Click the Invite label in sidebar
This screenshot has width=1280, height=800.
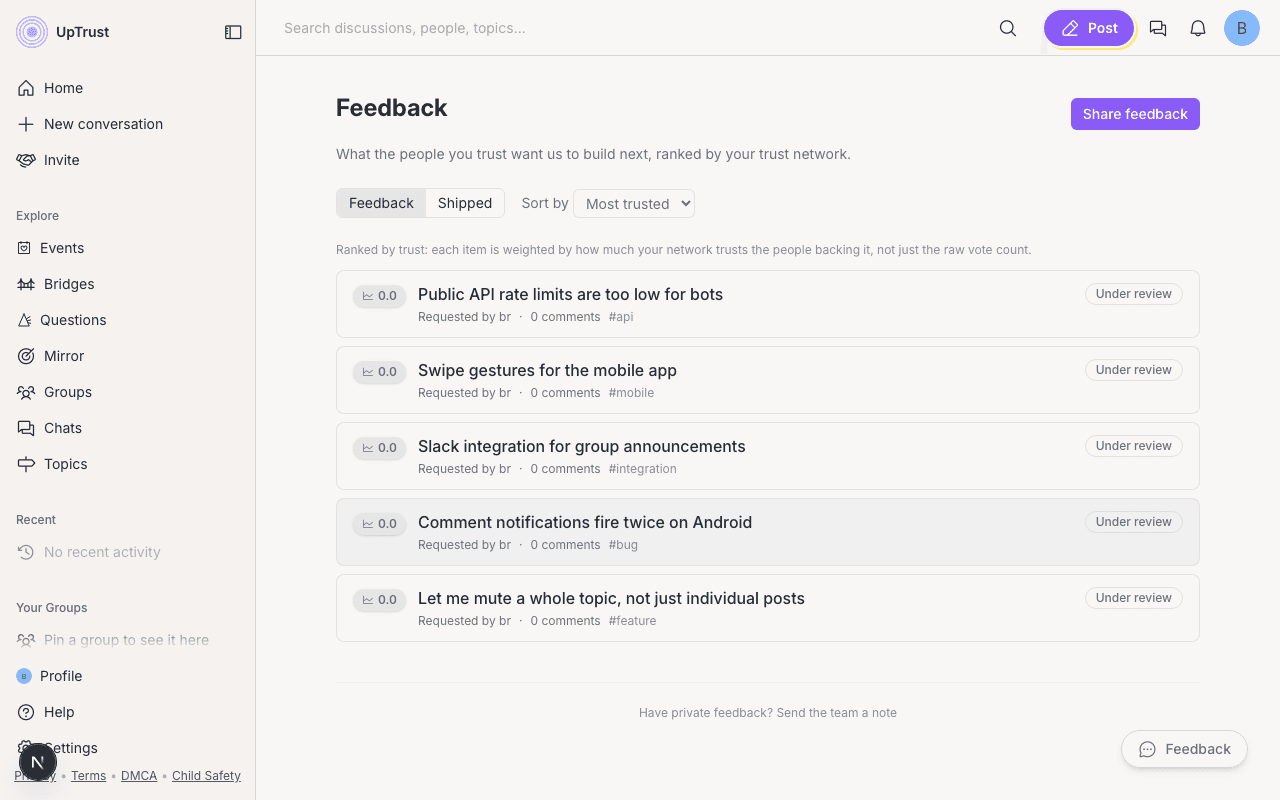[x=61, y=160]
